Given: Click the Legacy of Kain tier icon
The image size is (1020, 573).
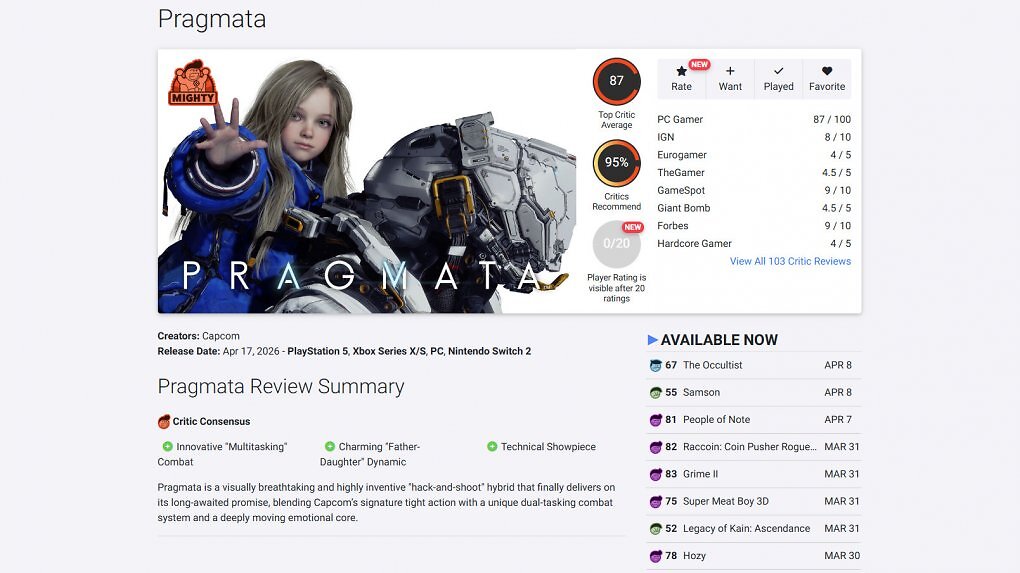Looking at the screenshot, I should 655,529.
